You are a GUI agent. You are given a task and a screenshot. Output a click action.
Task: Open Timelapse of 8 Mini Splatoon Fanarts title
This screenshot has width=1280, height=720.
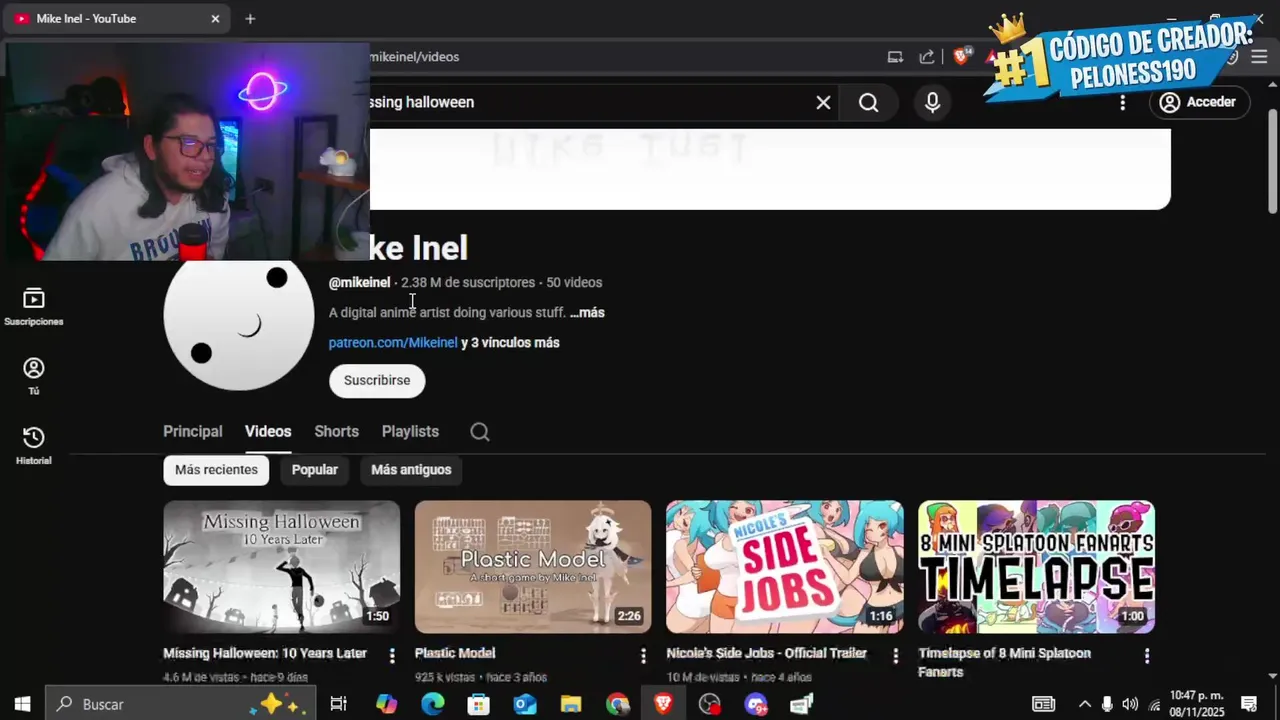1004,662
